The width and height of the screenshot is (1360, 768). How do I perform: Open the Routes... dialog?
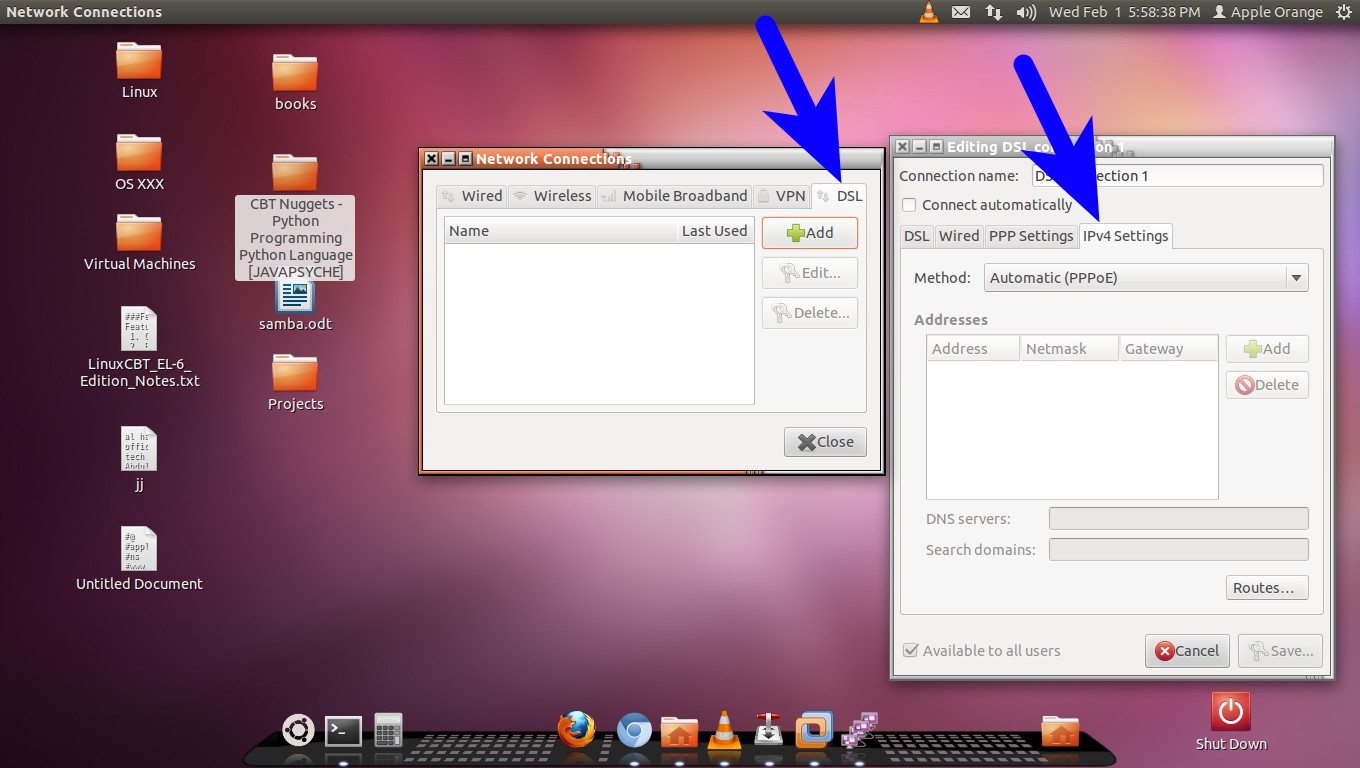(1267, 588)
